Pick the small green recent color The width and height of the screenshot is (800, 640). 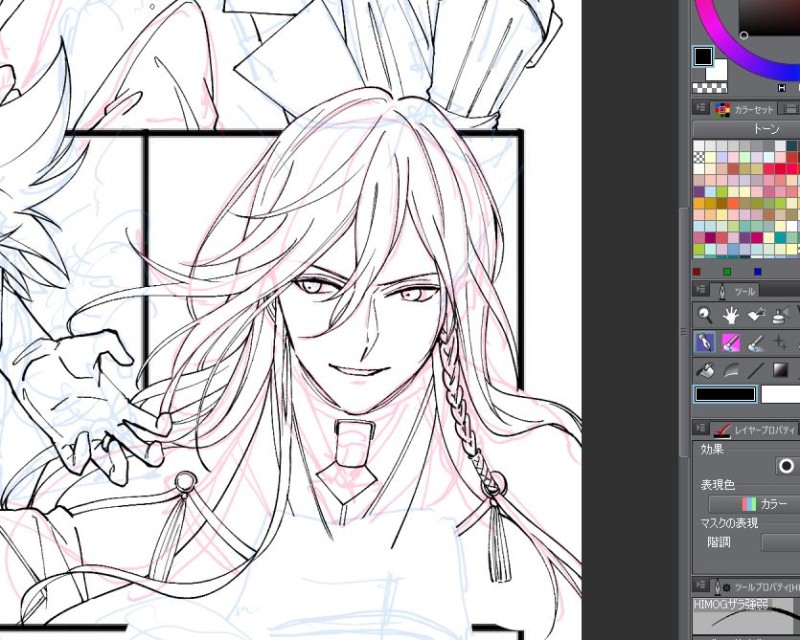click(727, 272)
